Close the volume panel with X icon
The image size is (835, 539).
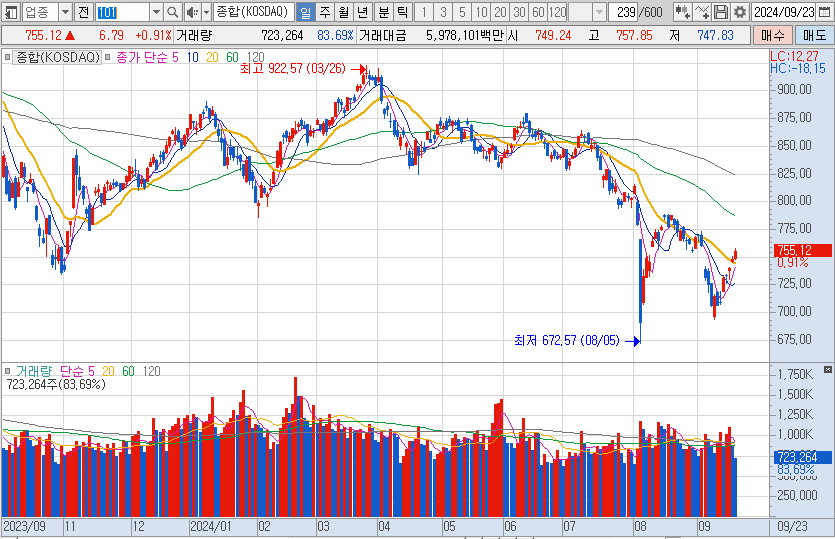click(827, 369)
